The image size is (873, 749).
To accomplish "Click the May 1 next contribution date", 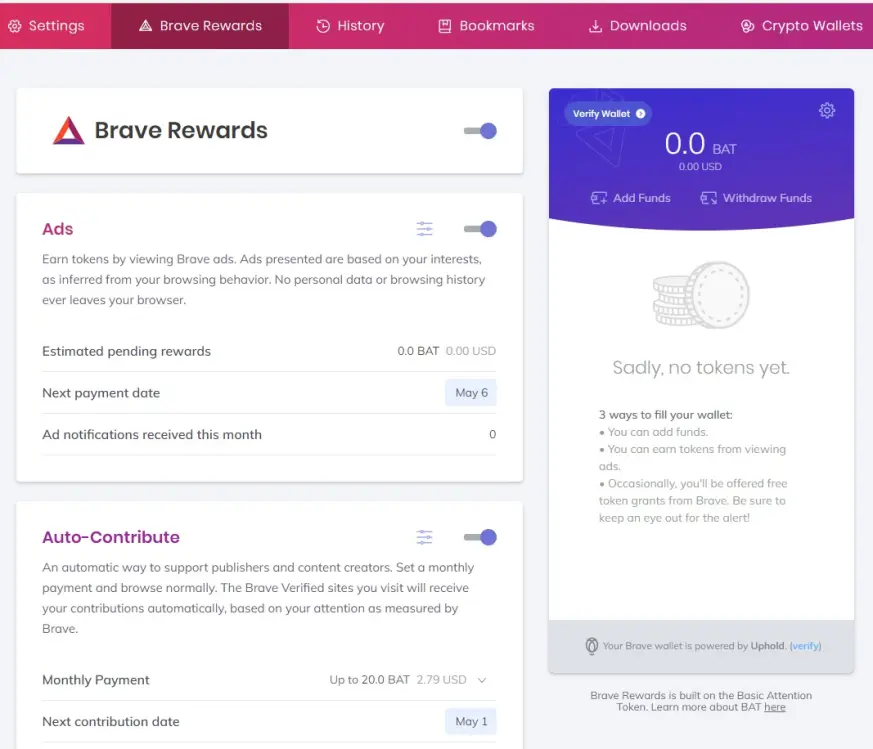I will pos(471,722).
